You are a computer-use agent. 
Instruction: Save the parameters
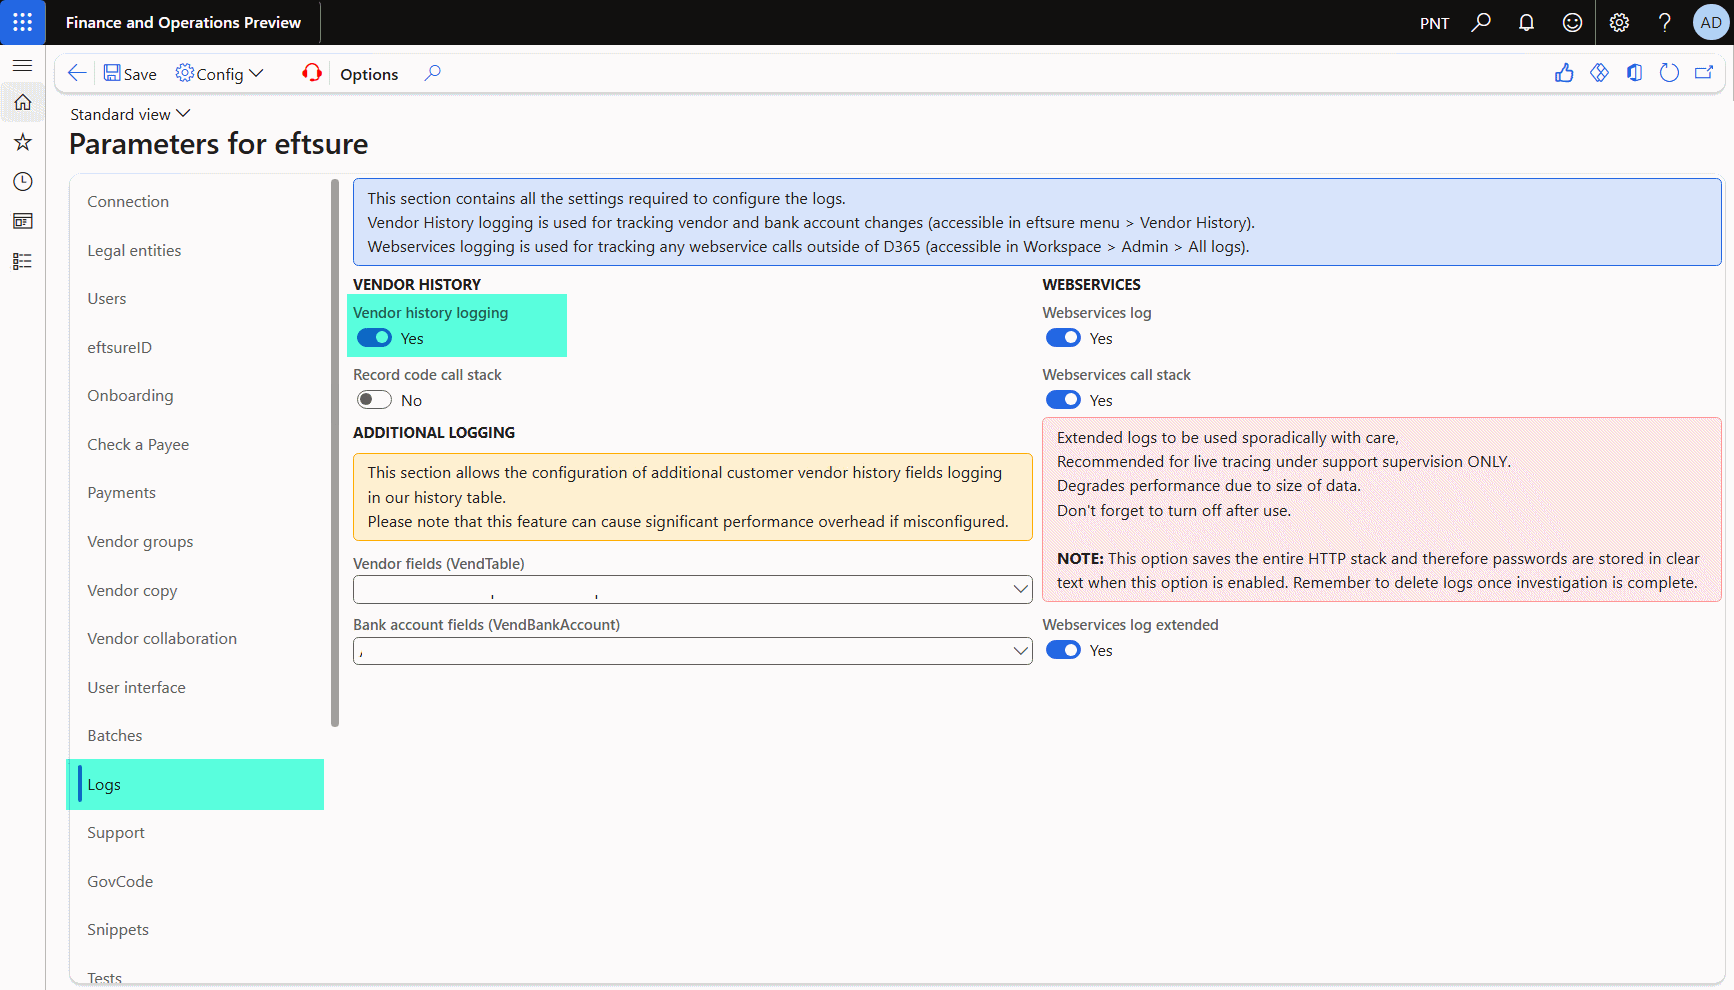tap(130, 74)
